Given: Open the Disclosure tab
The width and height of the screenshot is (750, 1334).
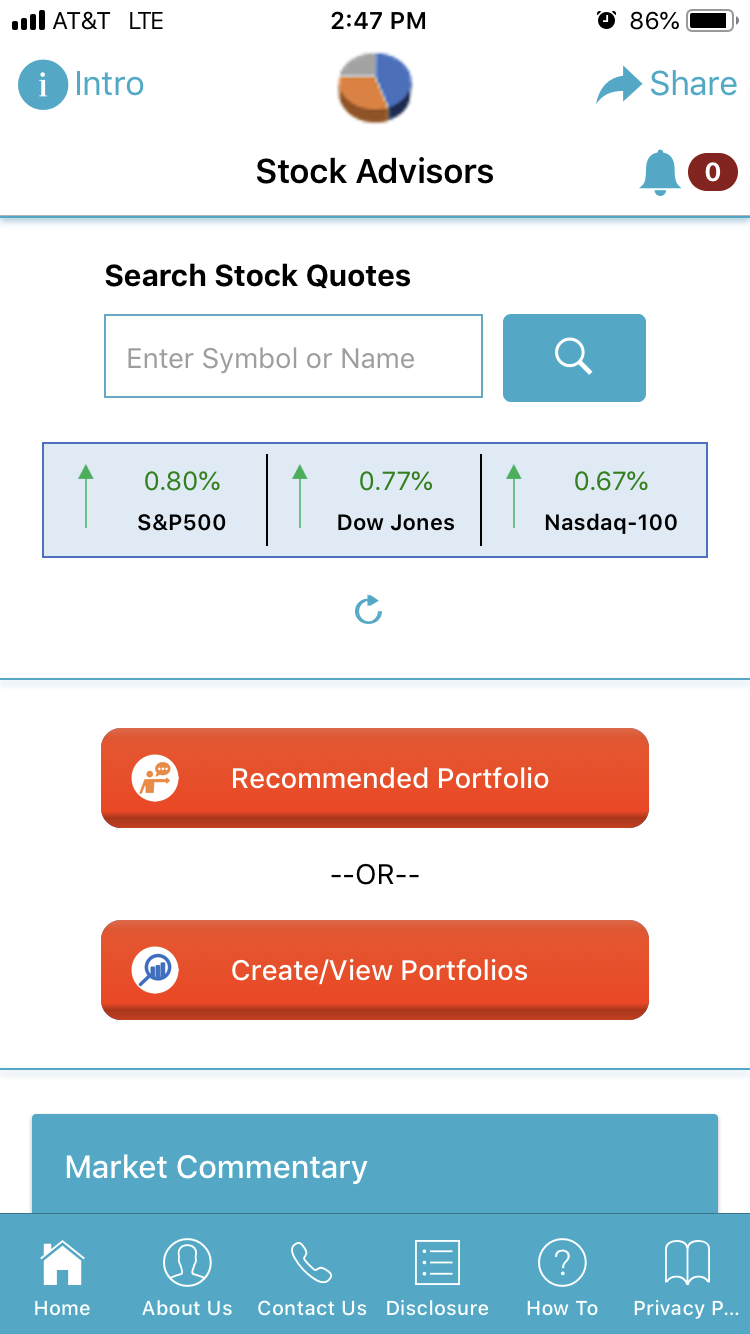Looking at the screenshot, I should [437, 1276].
